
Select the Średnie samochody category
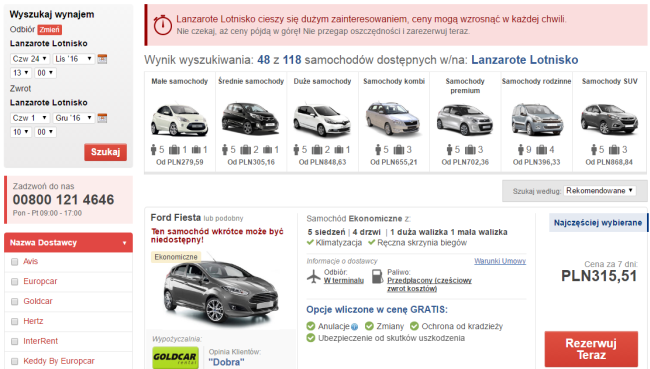coord(251,121)
